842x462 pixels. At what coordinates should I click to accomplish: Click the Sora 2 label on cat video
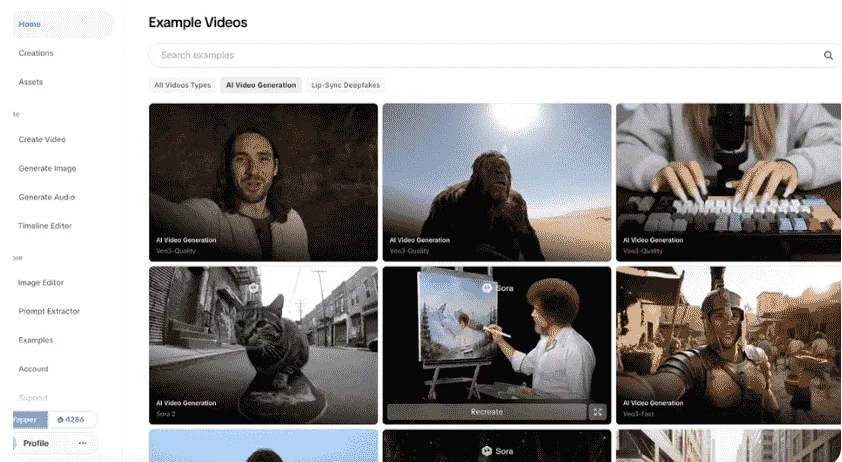pyautogui.click(x=166, y=414)
